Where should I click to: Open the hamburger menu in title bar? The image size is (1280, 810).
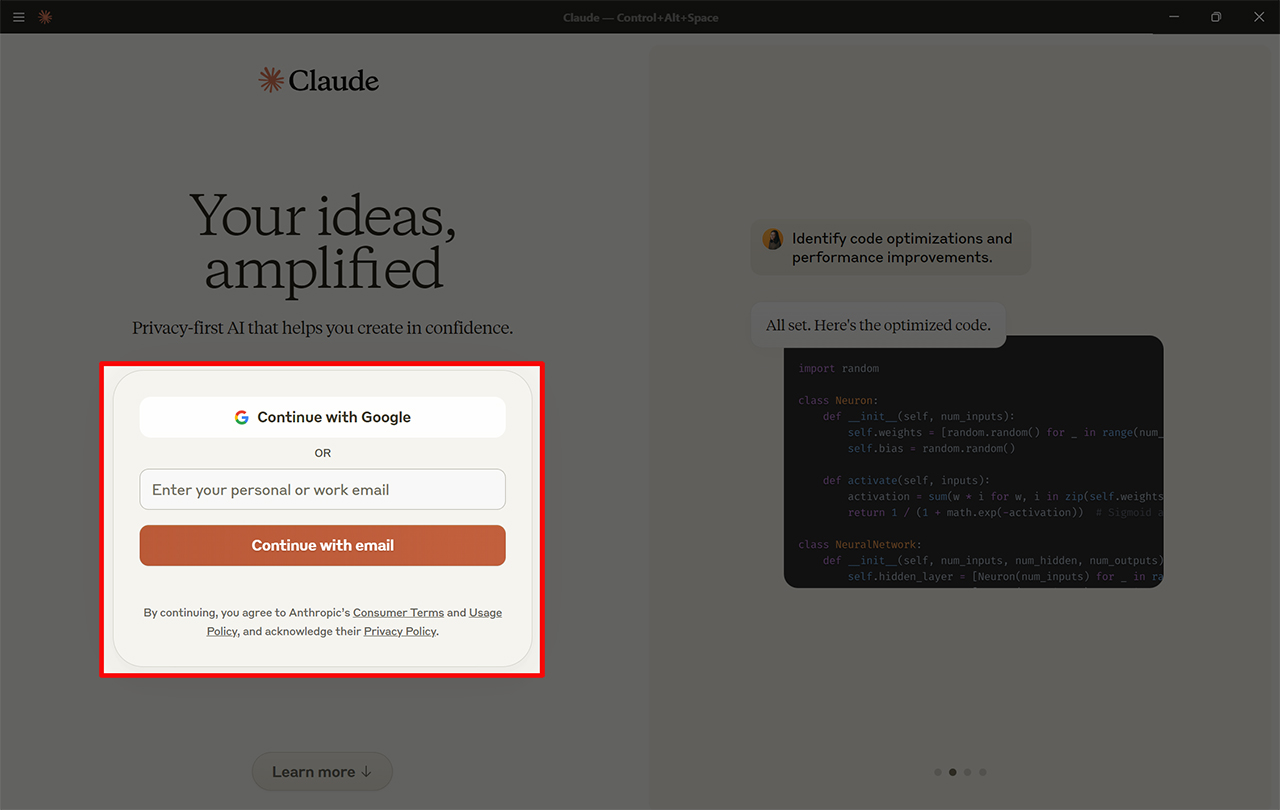point(19,17)
